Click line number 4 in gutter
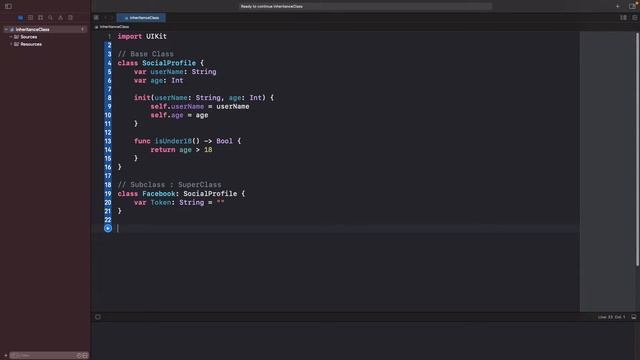The image size is (640, 360). tap(109, 63)
